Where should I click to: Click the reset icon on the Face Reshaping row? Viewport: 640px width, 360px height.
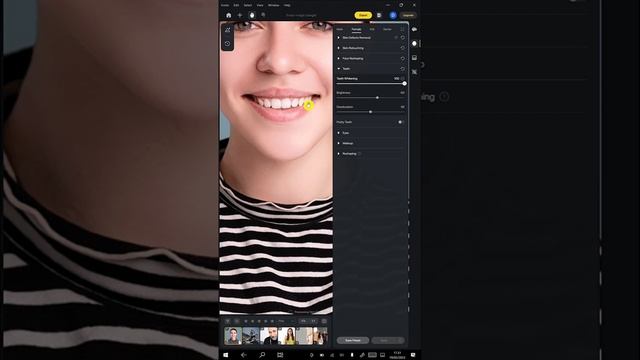403,59
